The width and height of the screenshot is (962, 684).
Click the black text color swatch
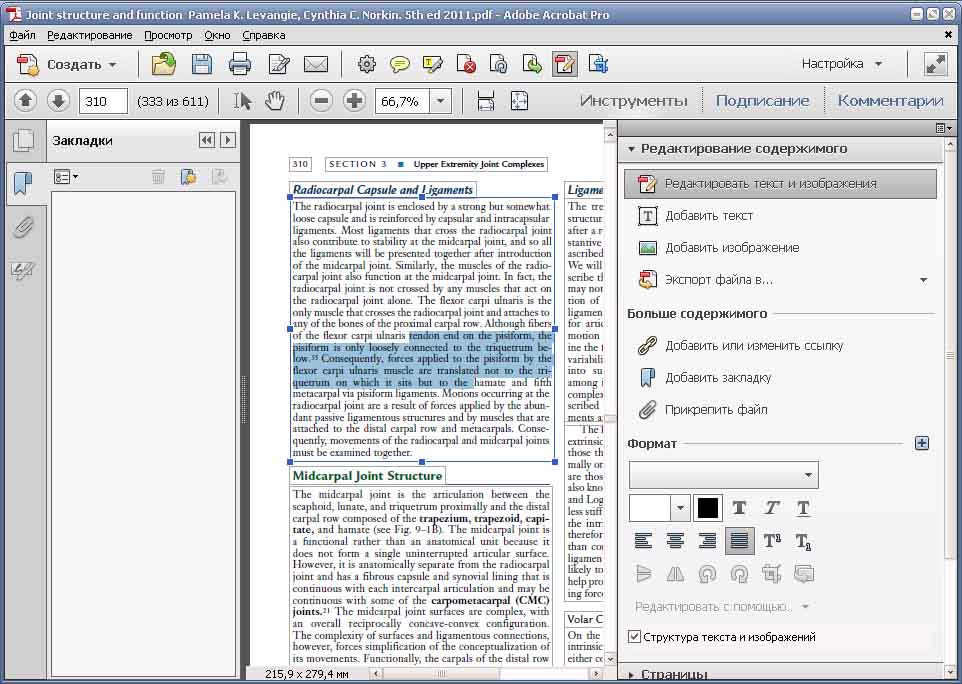coord(707,508)
